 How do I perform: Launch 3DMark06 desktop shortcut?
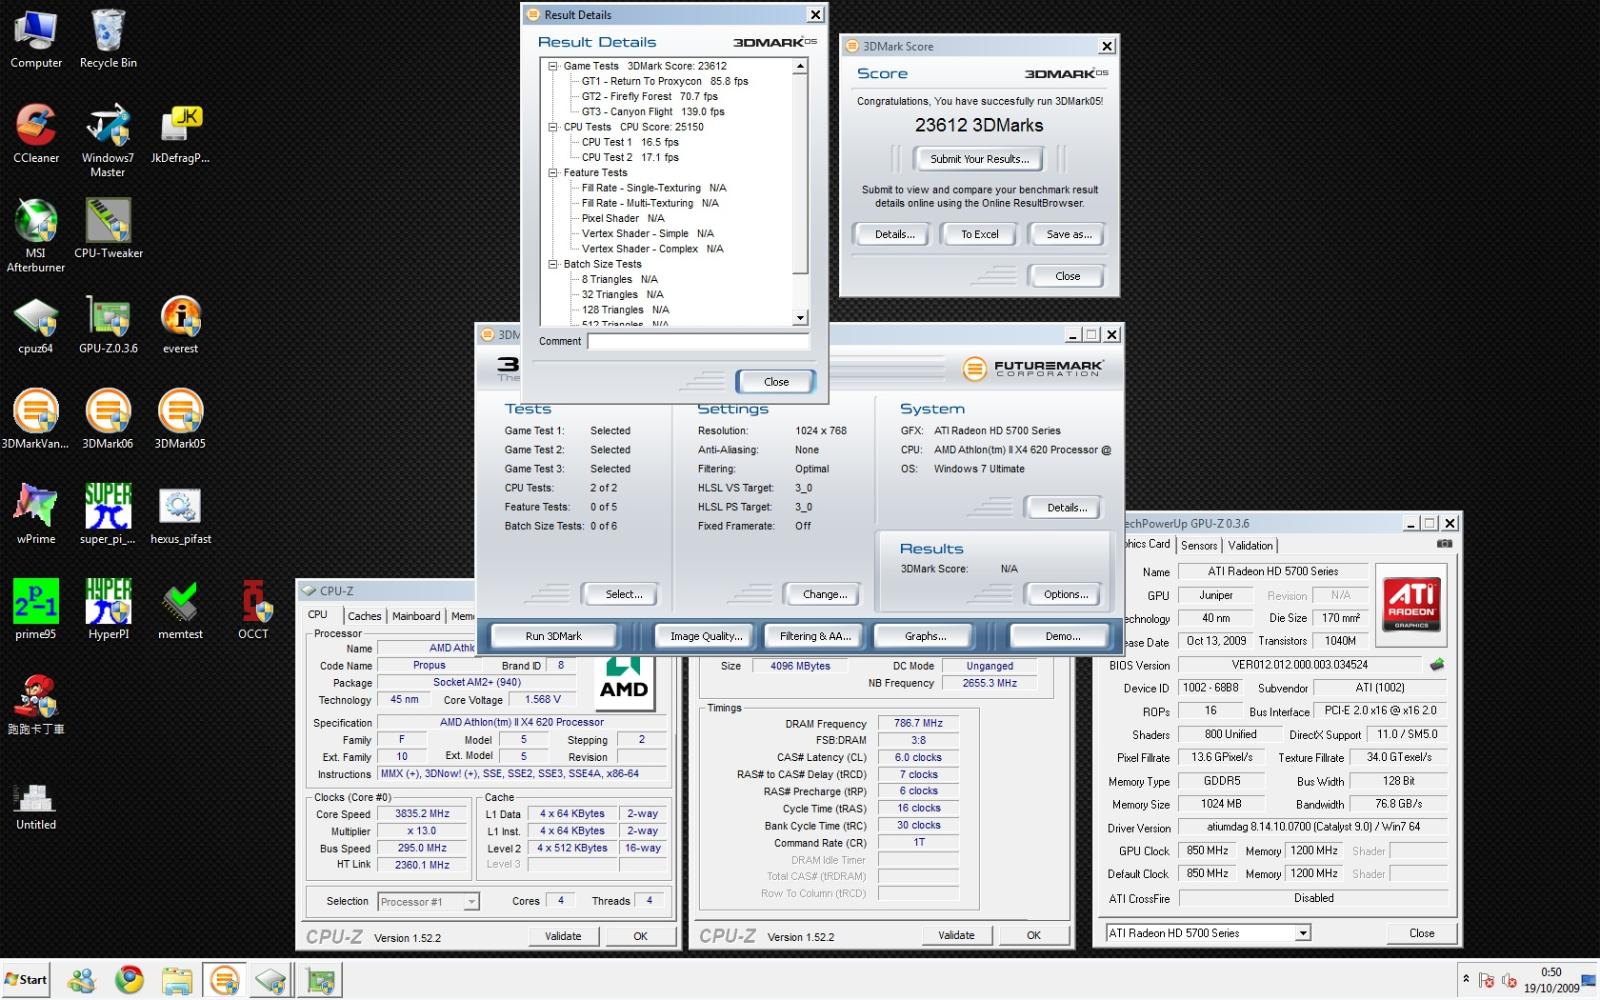tap(108, 418)
